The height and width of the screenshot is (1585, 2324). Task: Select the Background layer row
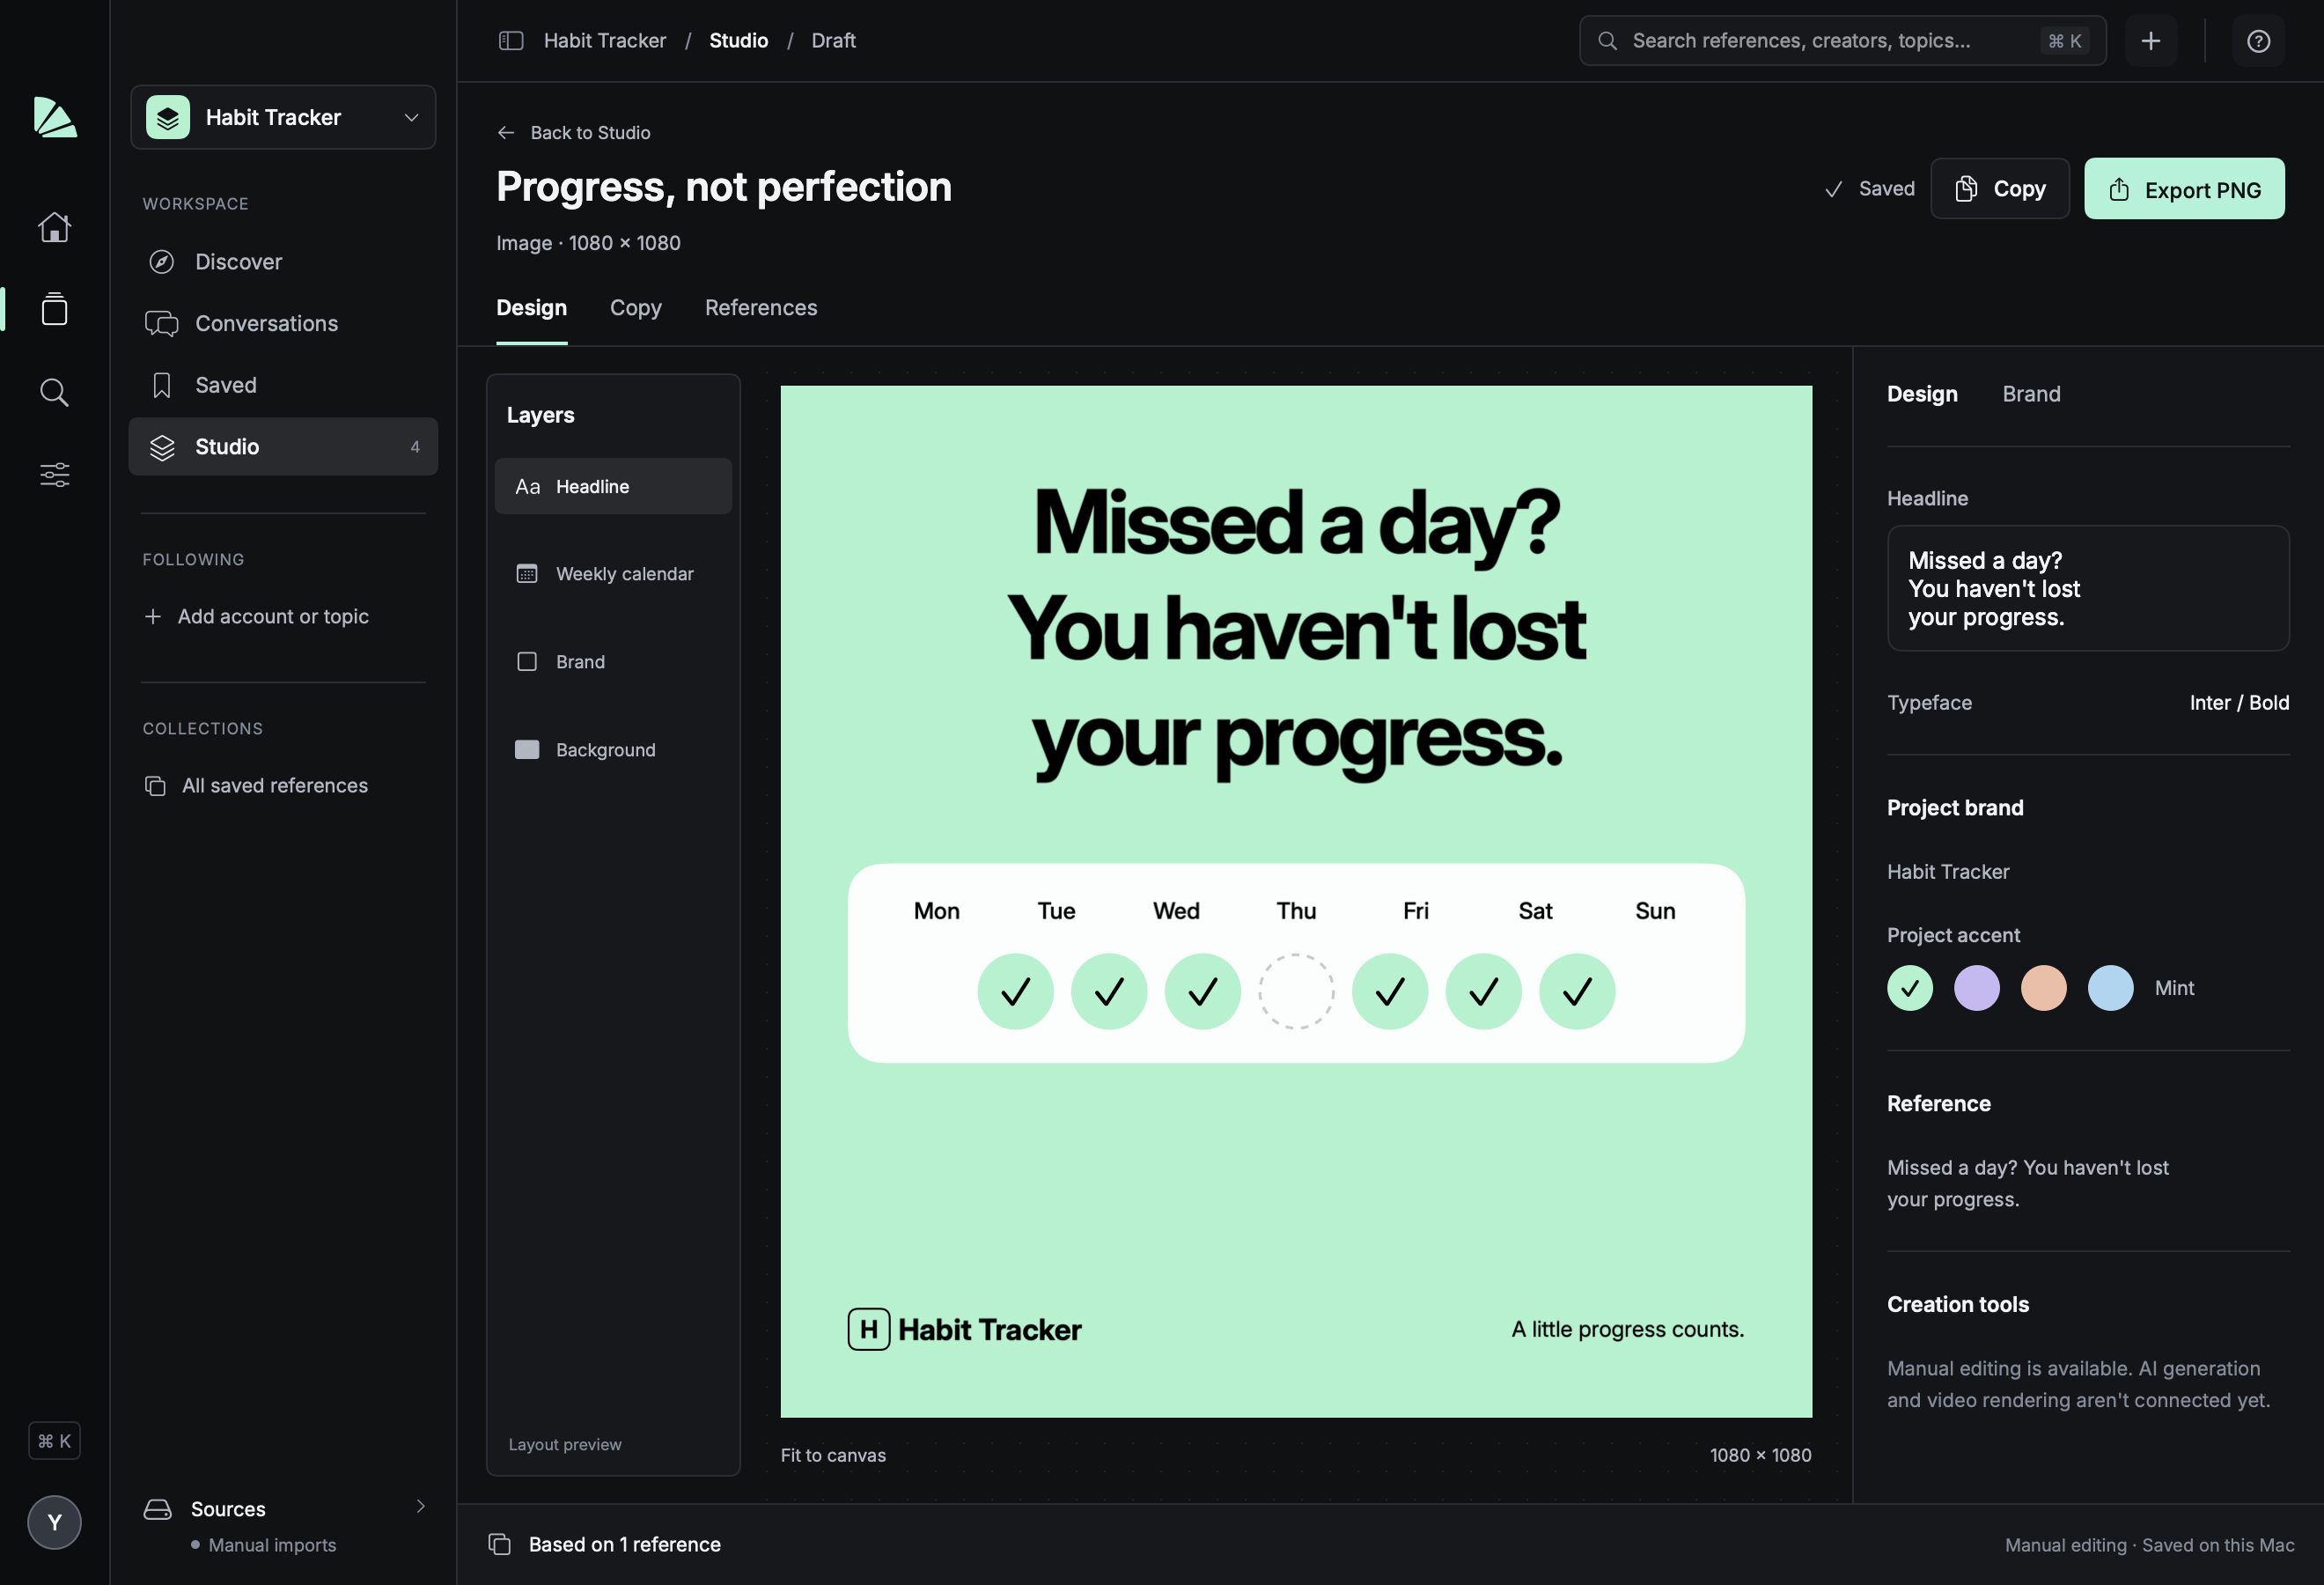tap(613, 750)
